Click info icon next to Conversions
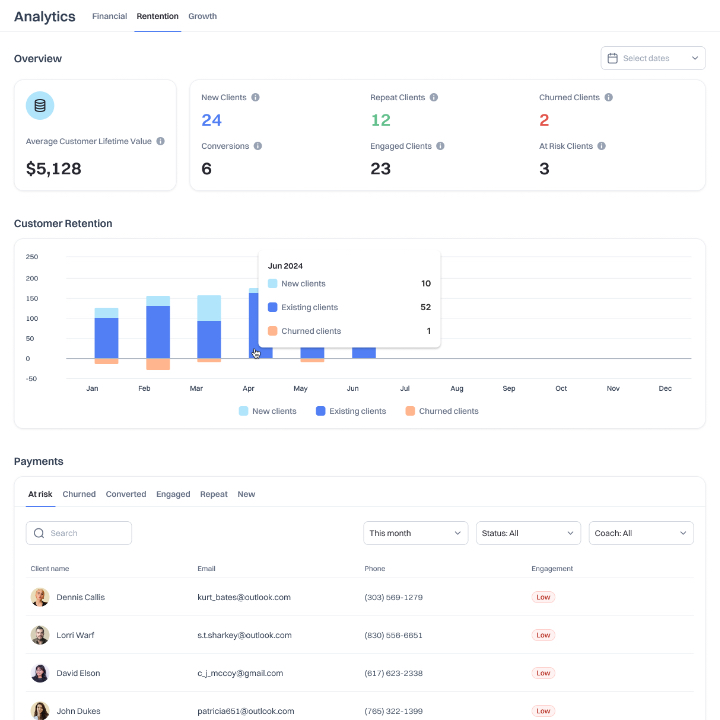 click(258, 146)
